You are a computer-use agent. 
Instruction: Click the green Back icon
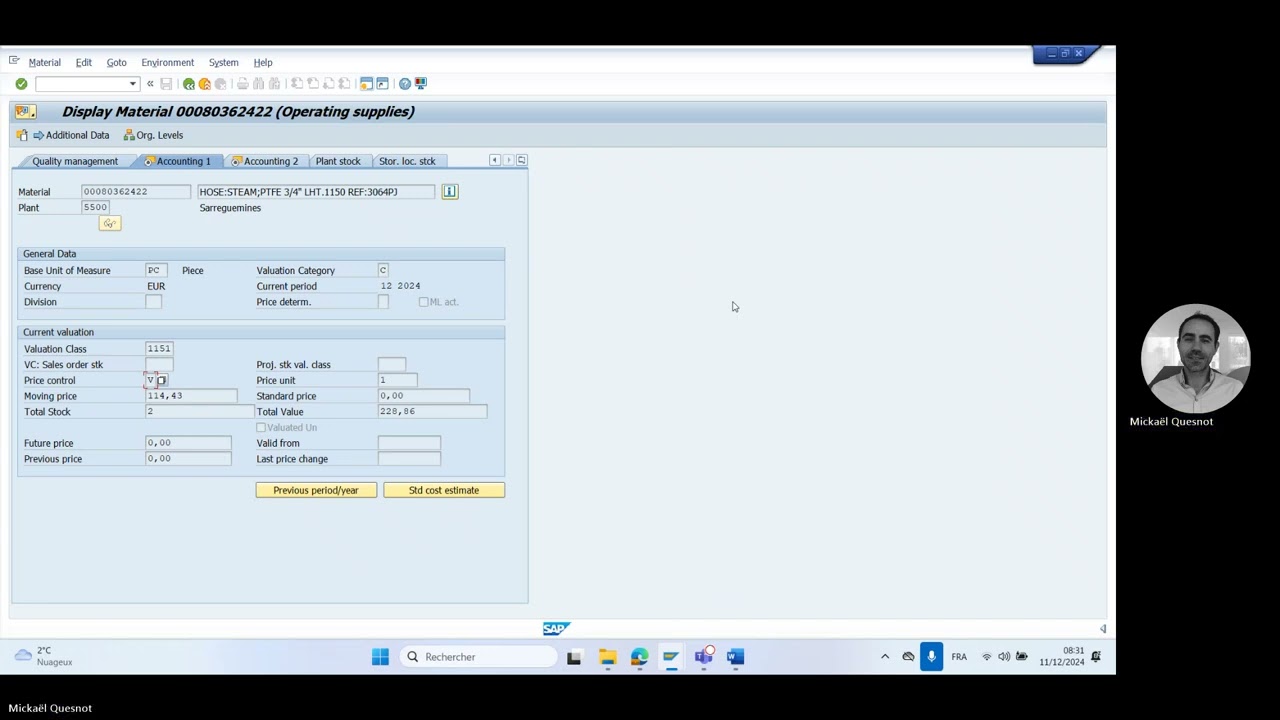[189, 84]
